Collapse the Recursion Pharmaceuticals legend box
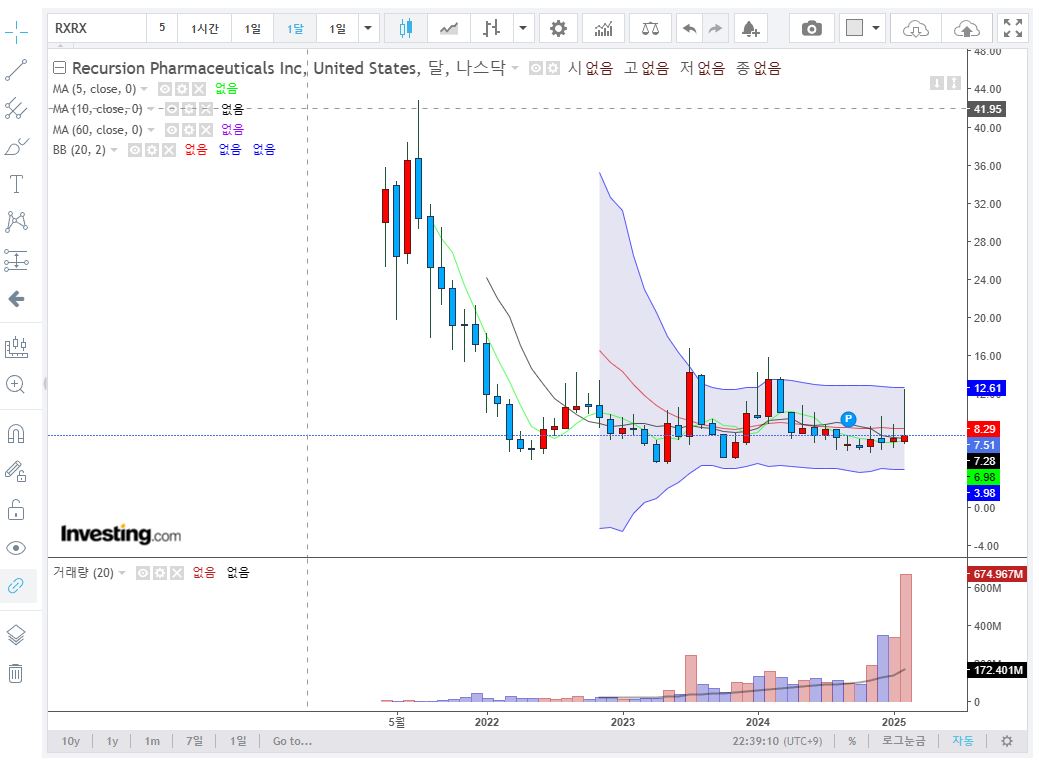The height and width of the screenshot is (762, 1039). coord(60,68)
